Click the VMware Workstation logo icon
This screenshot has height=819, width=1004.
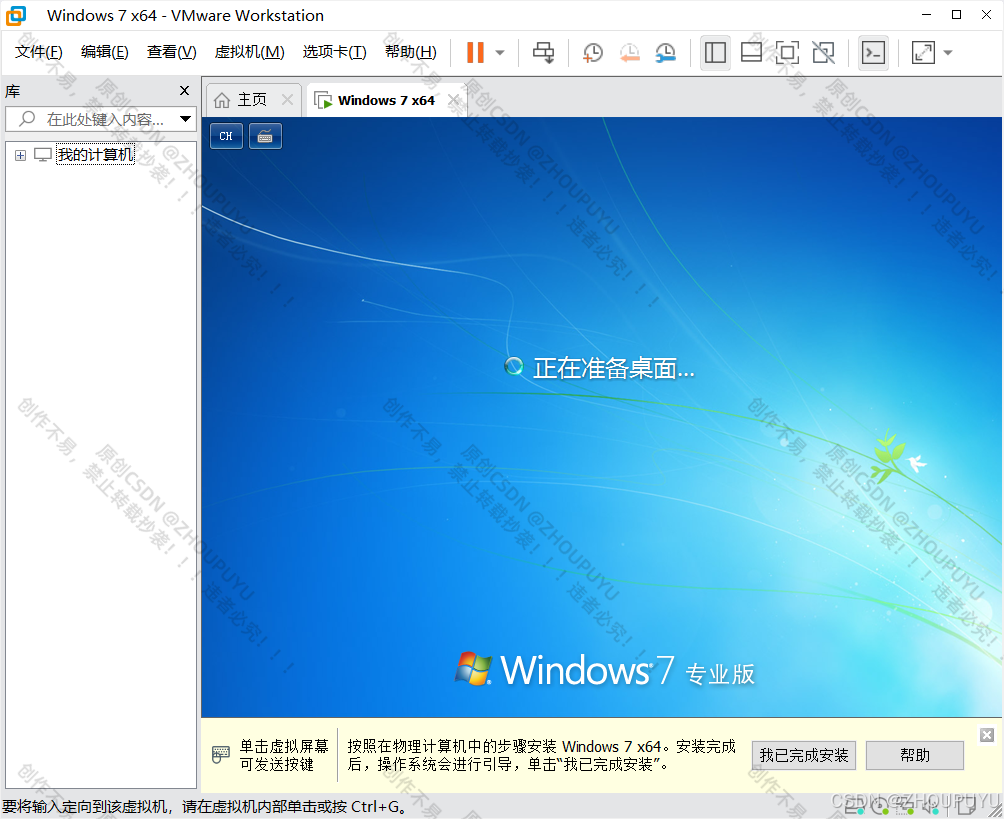pos(16,15)
